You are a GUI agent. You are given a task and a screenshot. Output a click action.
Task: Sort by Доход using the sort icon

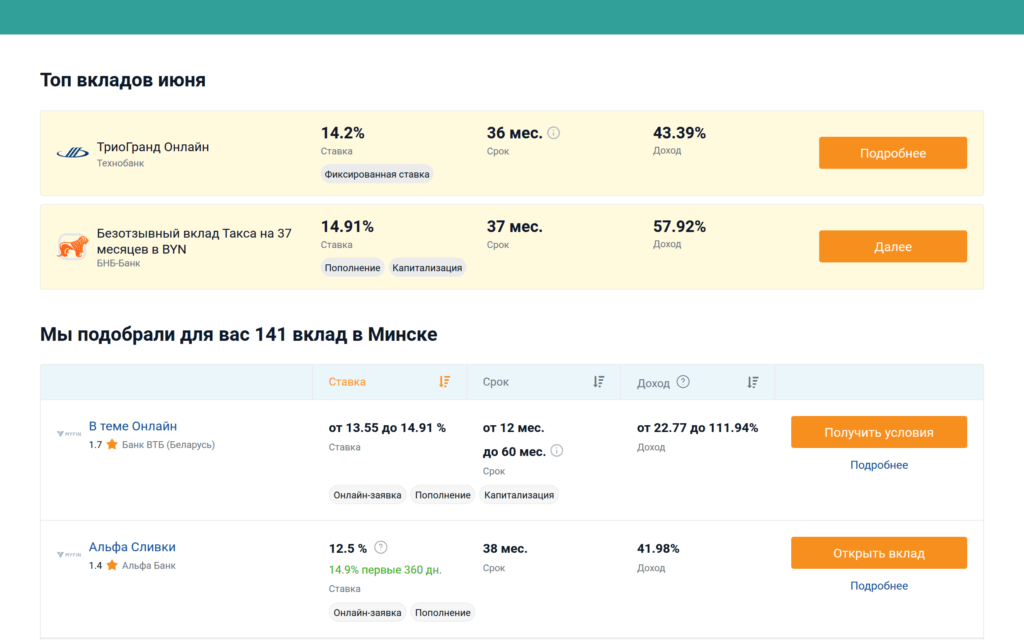pyautogui.click(x=753, y=382)
